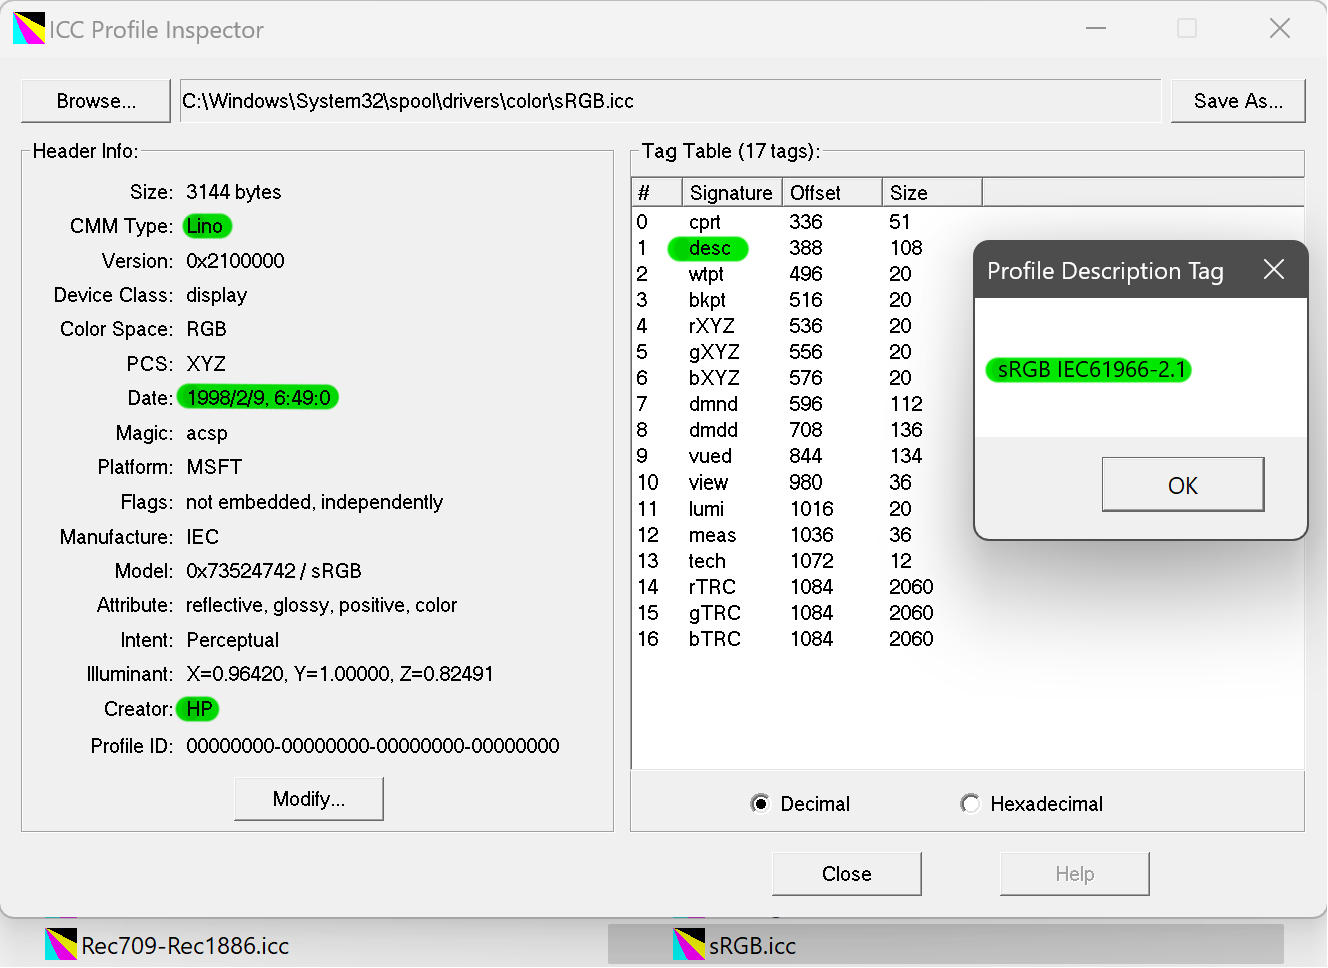Click the Rec709-Rec1886.icc file icon
The height and width of the screenshot is (968, 1328).
(61, 945)
